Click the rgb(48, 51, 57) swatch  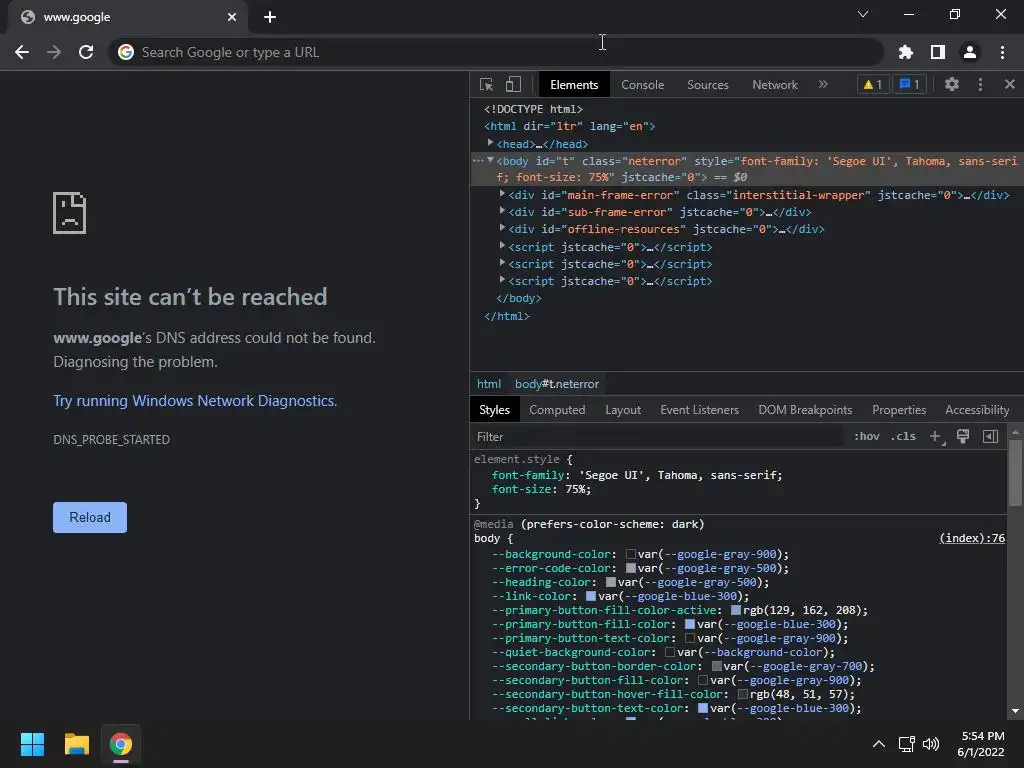click(743, 694)
